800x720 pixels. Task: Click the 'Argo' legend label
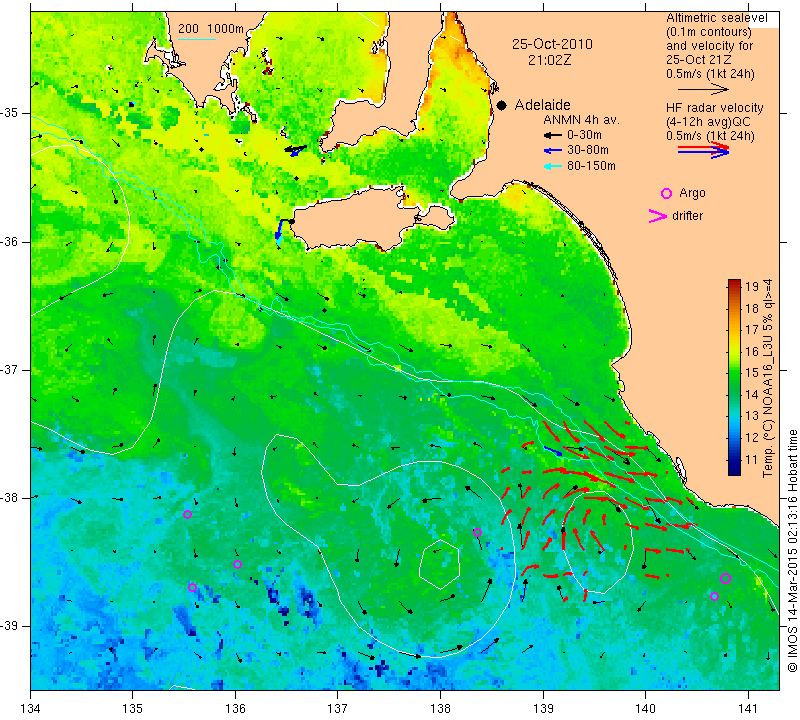tap(692, 193)
